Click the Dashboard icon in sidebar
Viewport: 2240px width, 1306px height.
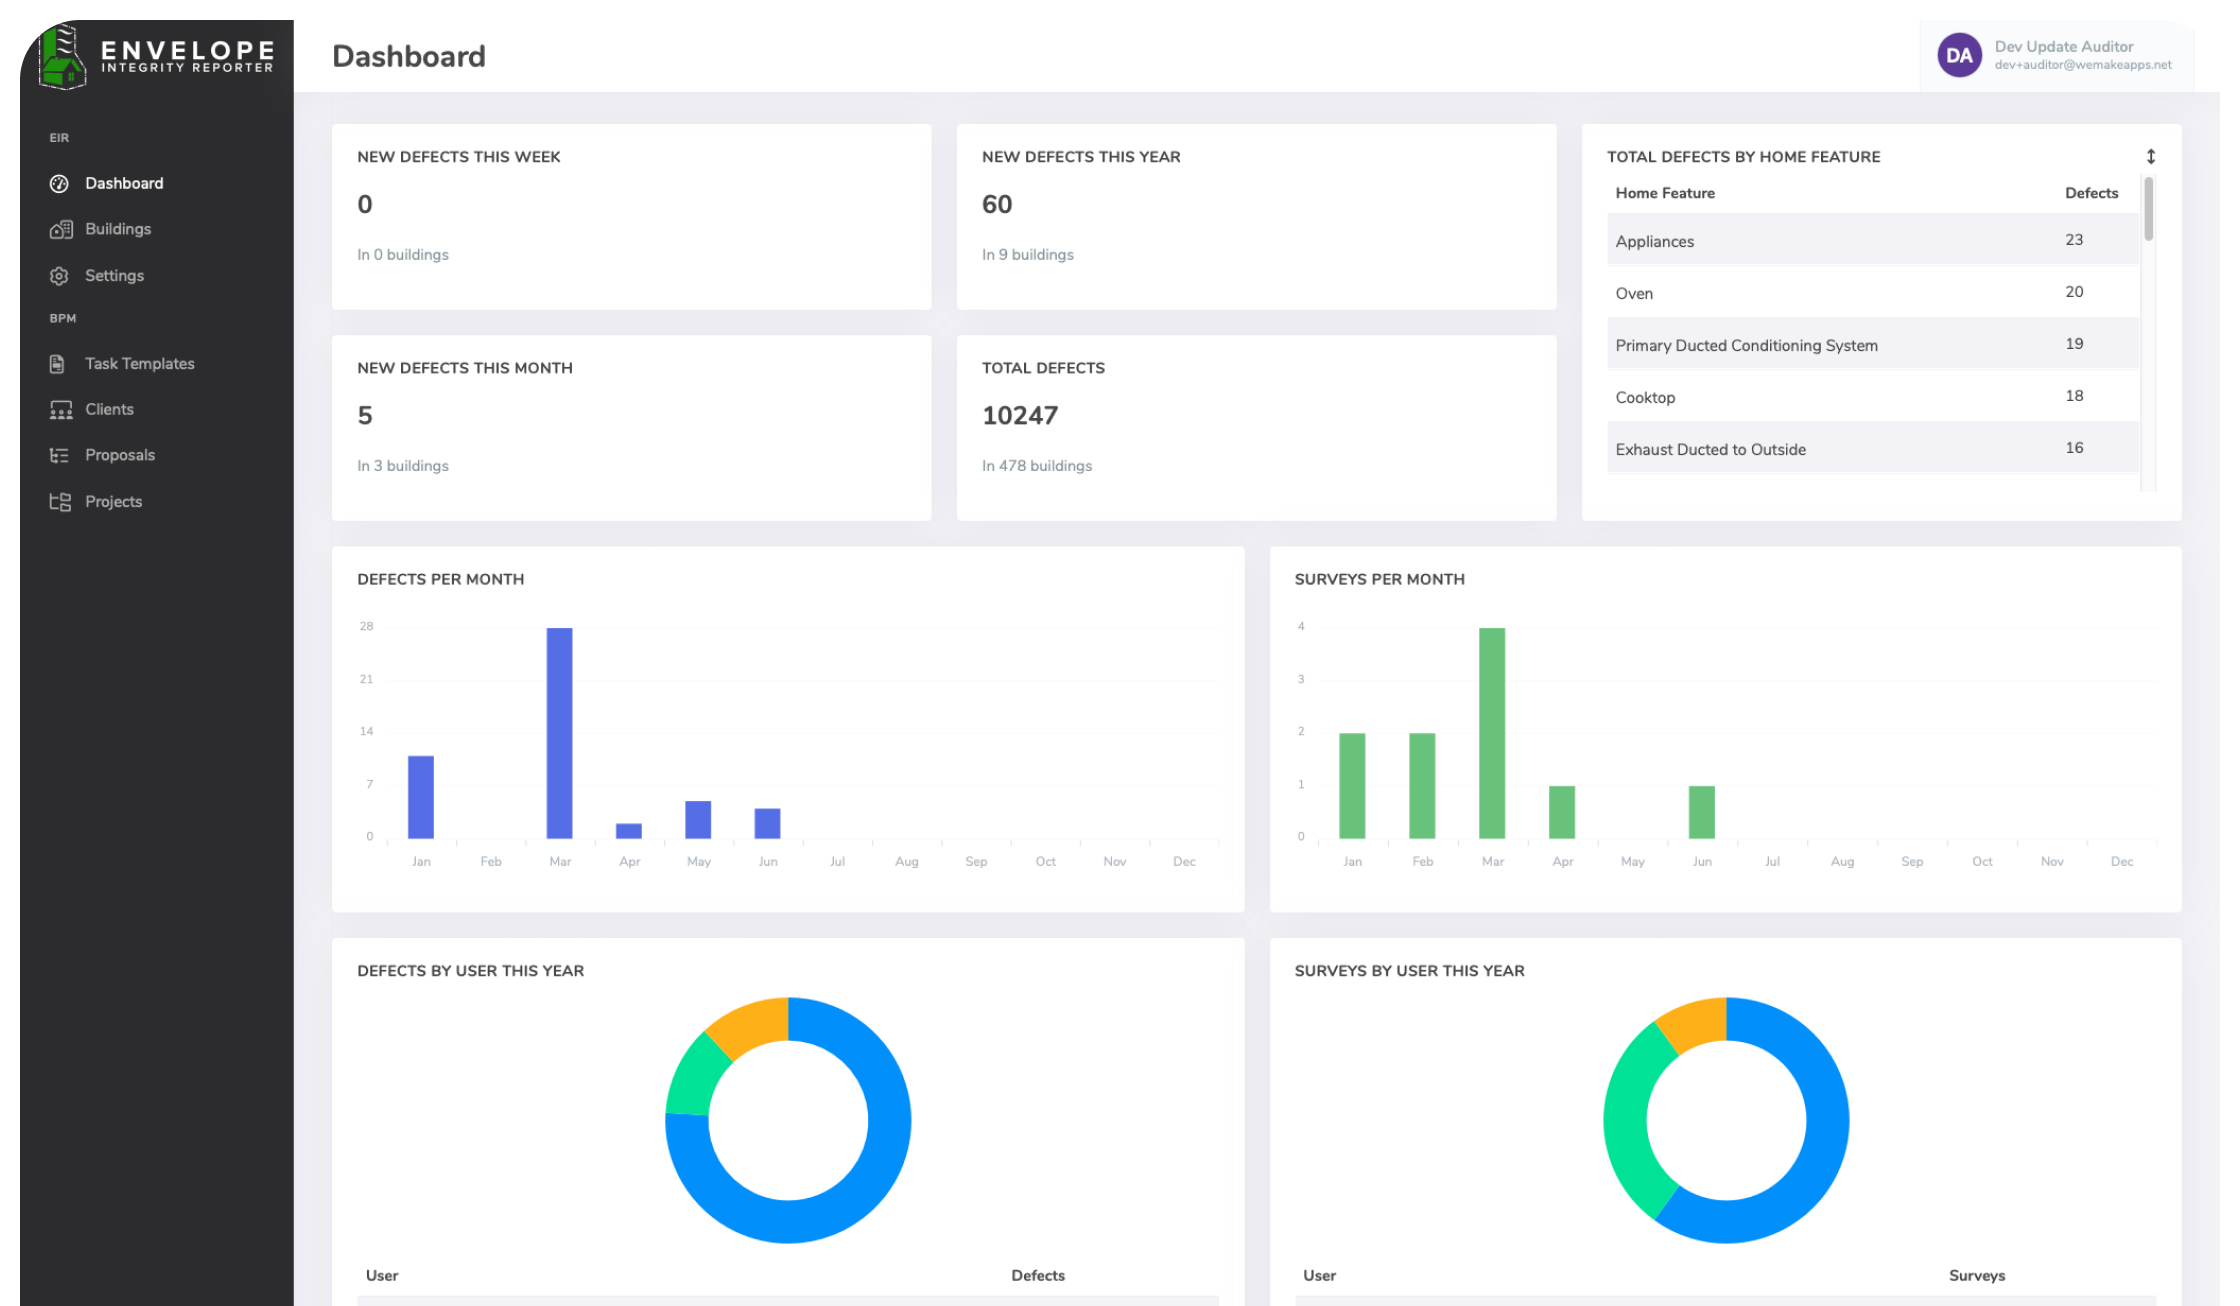[58, 182]
